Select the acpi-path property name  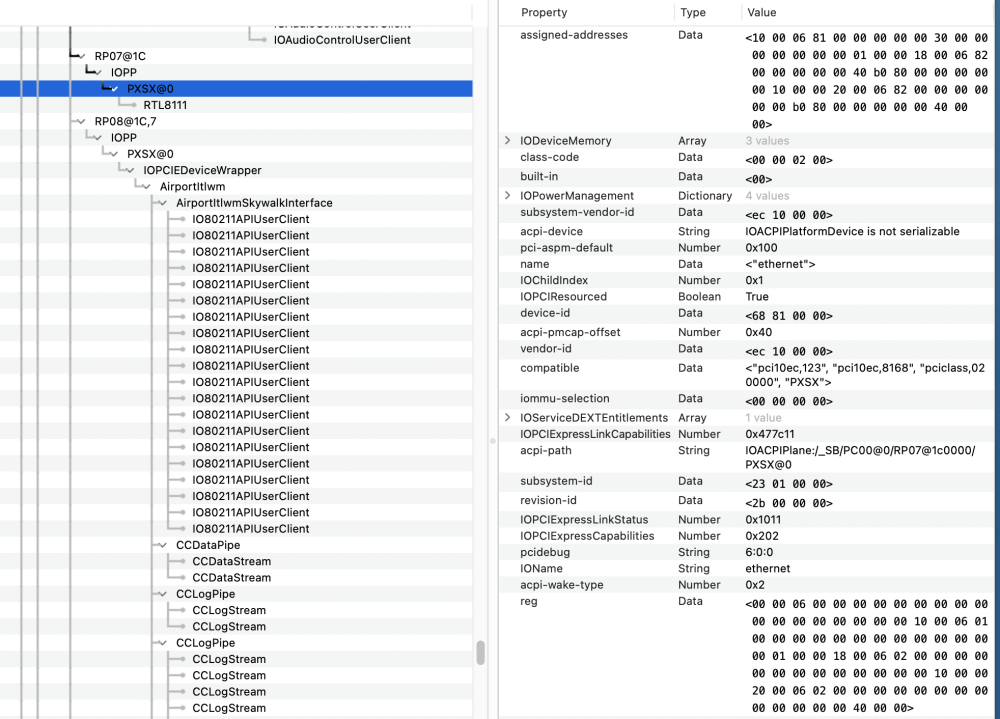(x=546, y=450)
